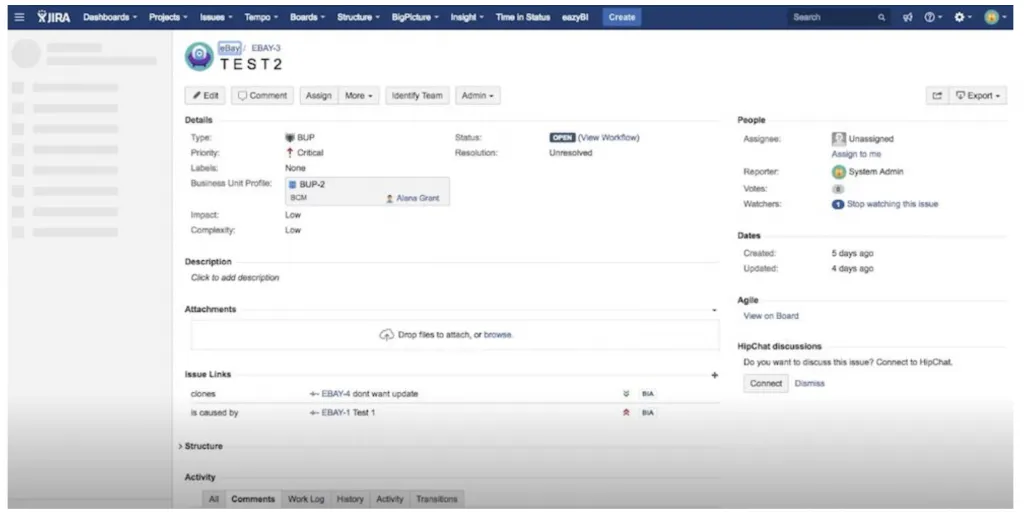Click the Alana Grant user link

coord(418,198)
